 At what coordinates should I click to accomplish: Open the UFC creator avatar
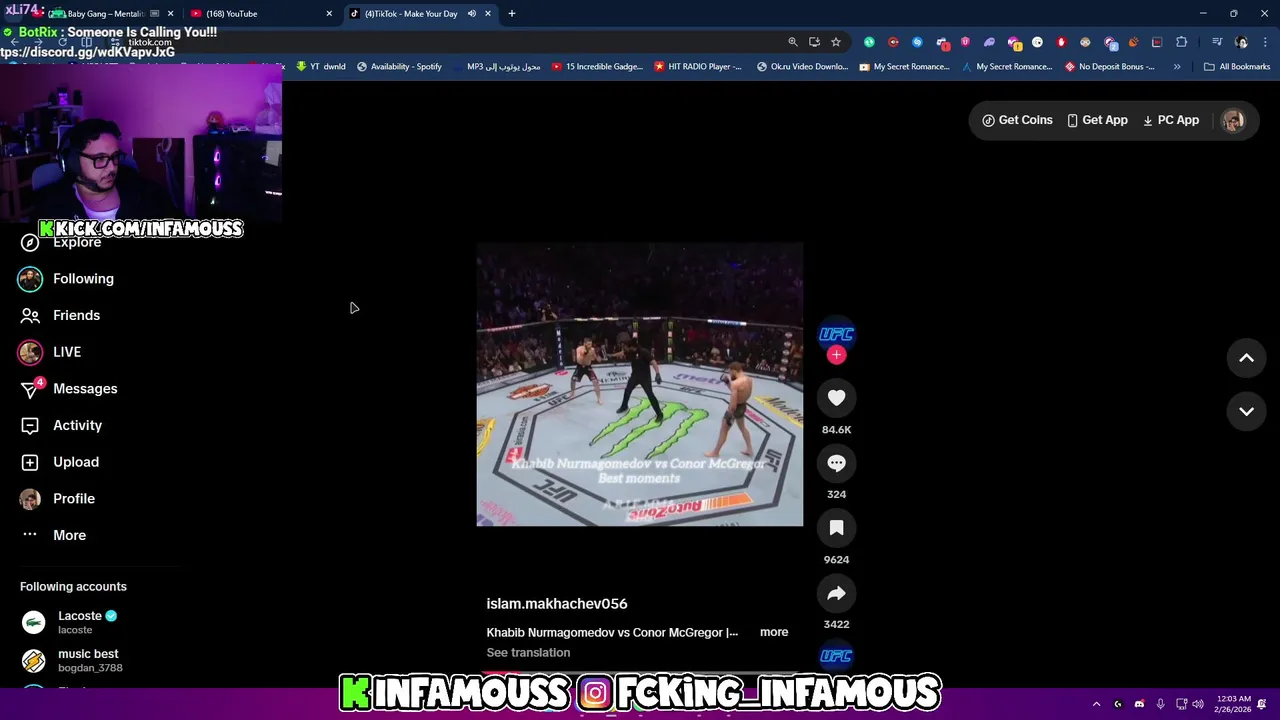pos(836,334)
